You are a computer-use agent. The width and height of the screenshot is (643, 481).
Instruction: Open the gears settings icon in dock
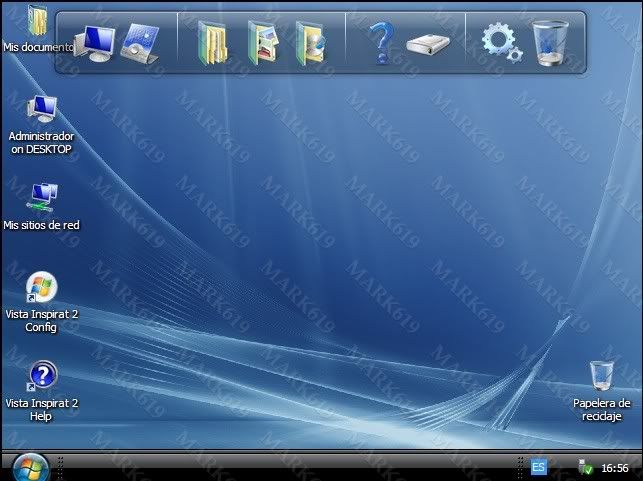502,43
